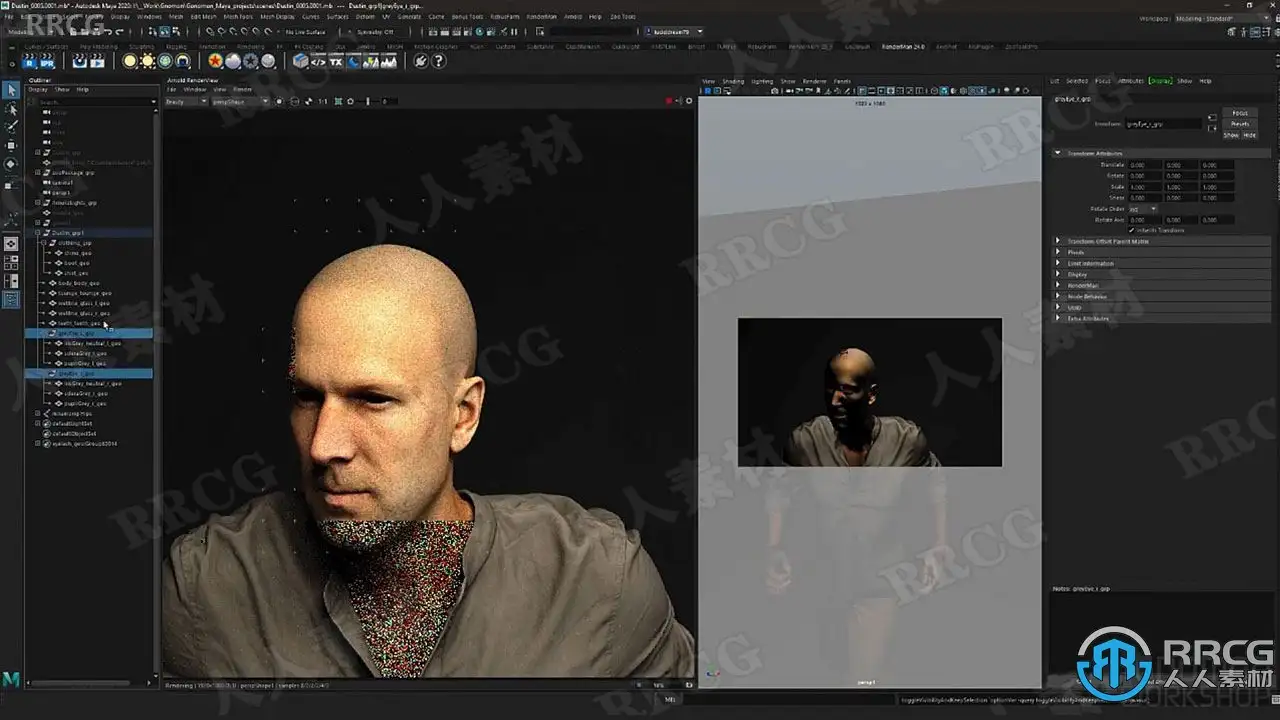Open the TX texture manager shelf icon
This screenshot has width=1280, height=720.
click(336, 62)
